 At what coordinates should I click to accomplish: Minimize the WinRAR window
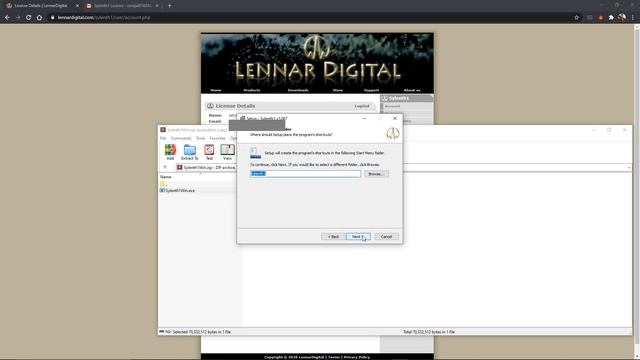pos(594,130)
